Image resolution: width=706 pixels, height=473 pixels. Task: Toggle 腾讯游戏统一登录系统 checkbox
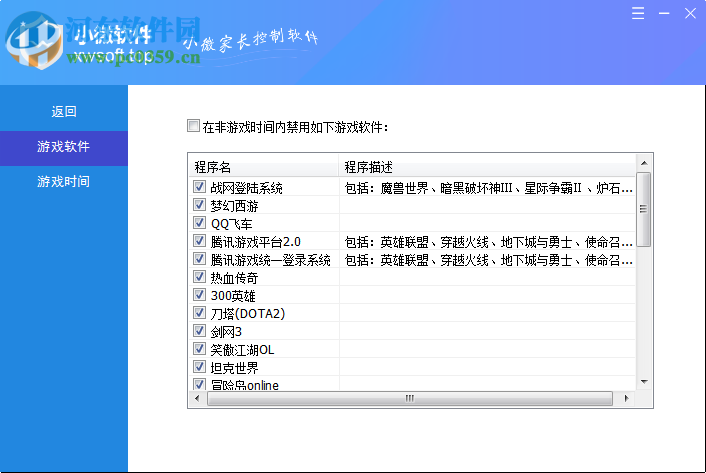tap(199, 259)
